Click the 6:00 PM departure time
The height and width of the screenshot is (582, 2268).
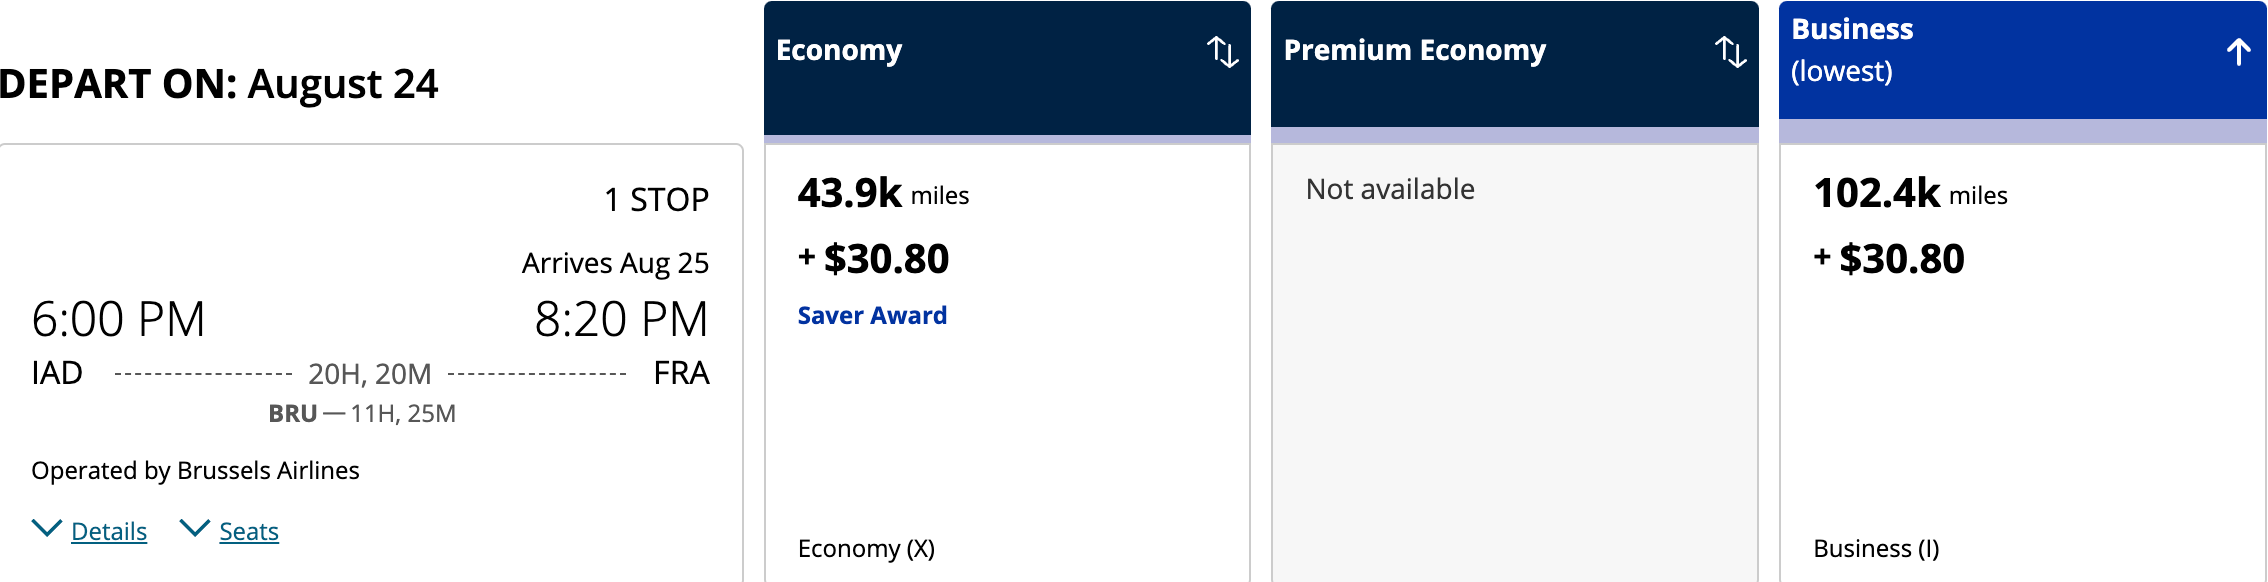[x=118, y=319]
